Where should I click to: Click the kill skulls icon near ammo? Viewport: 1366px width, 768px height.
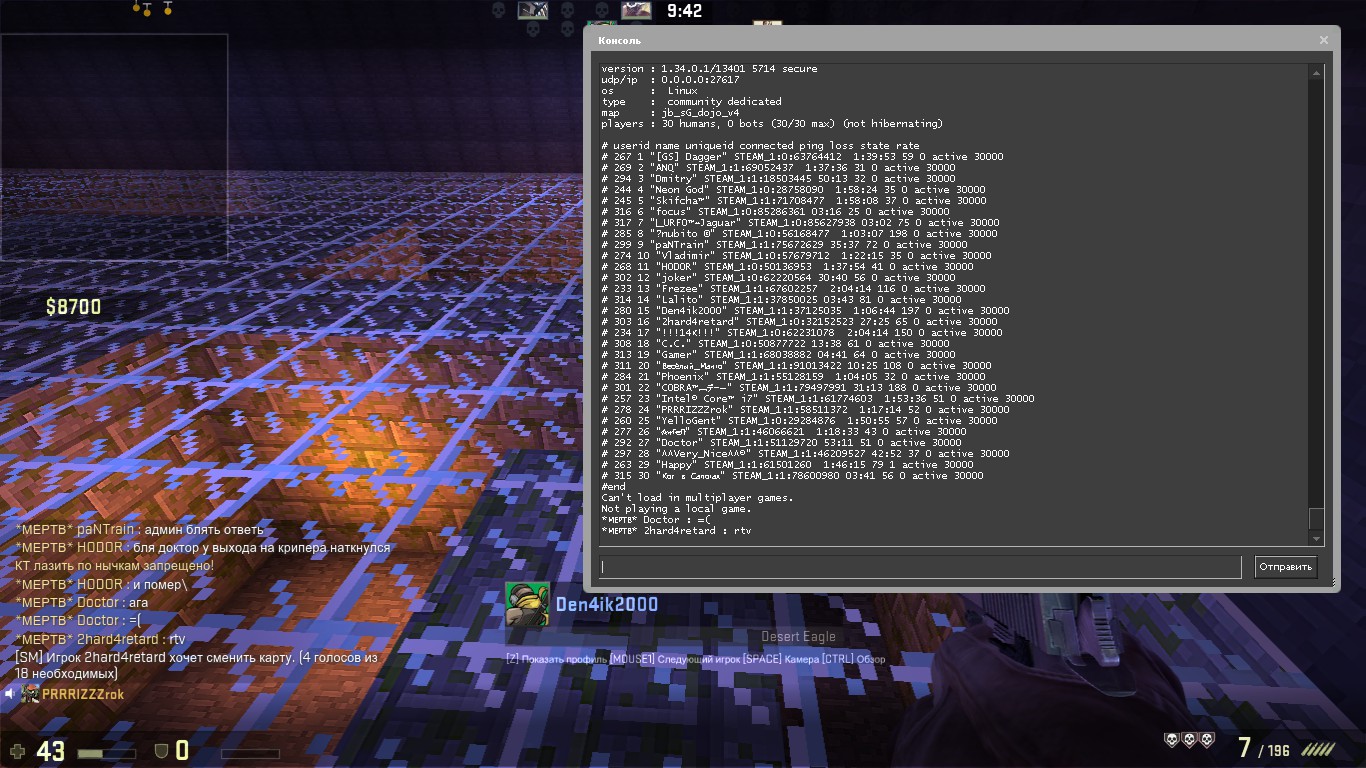coord(1189,740)
